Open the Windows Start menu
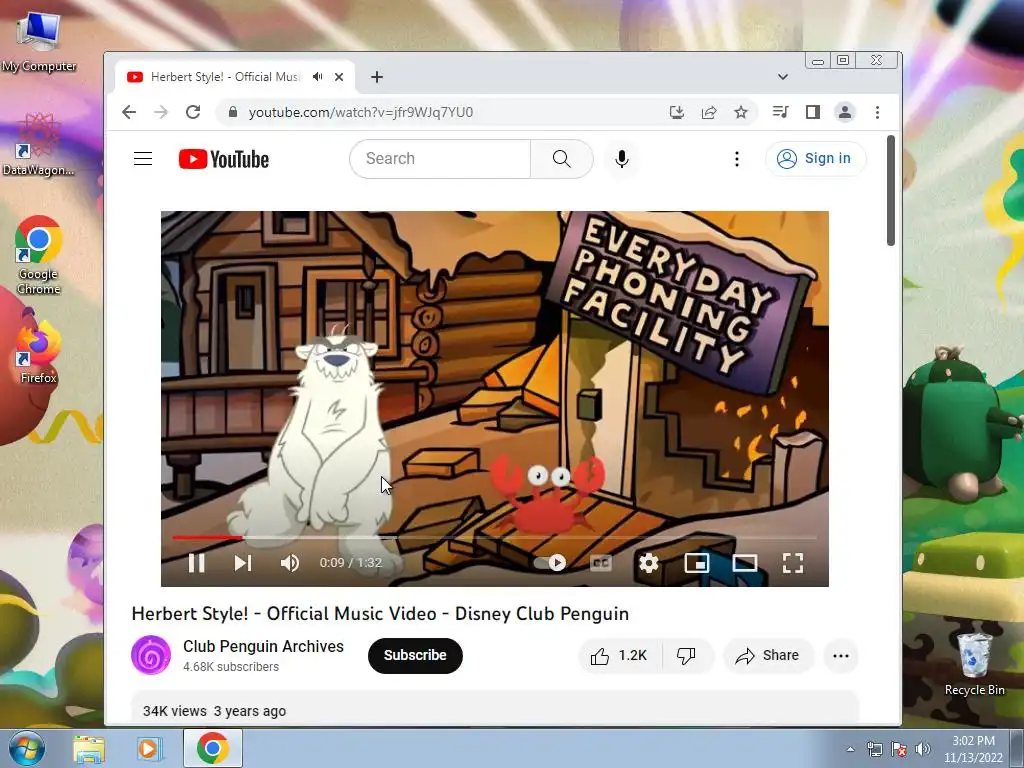The height and width of the screenshot is (768, 1024). pyautogui.click(x=26, y=749)
